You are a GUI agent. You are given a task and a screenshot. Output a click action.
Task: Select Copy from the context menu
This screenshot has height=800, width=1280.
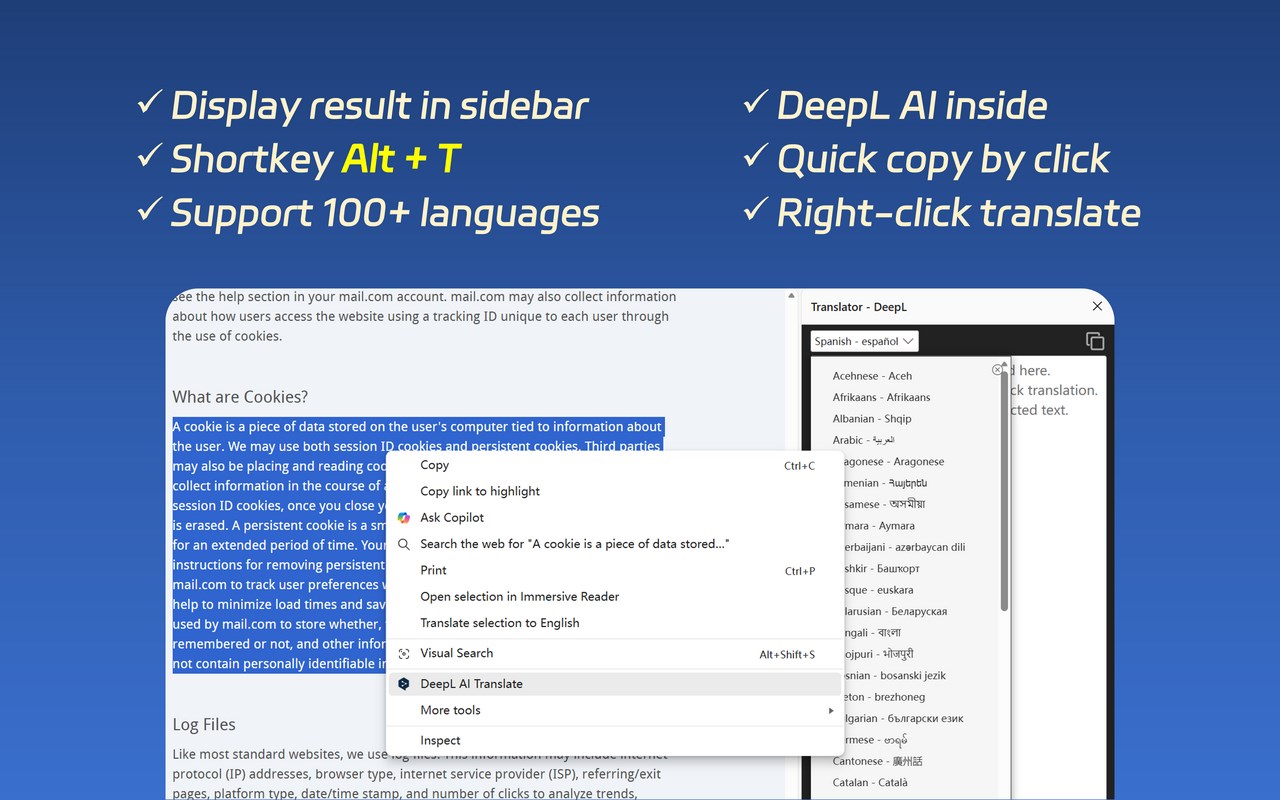coord(434,464)
